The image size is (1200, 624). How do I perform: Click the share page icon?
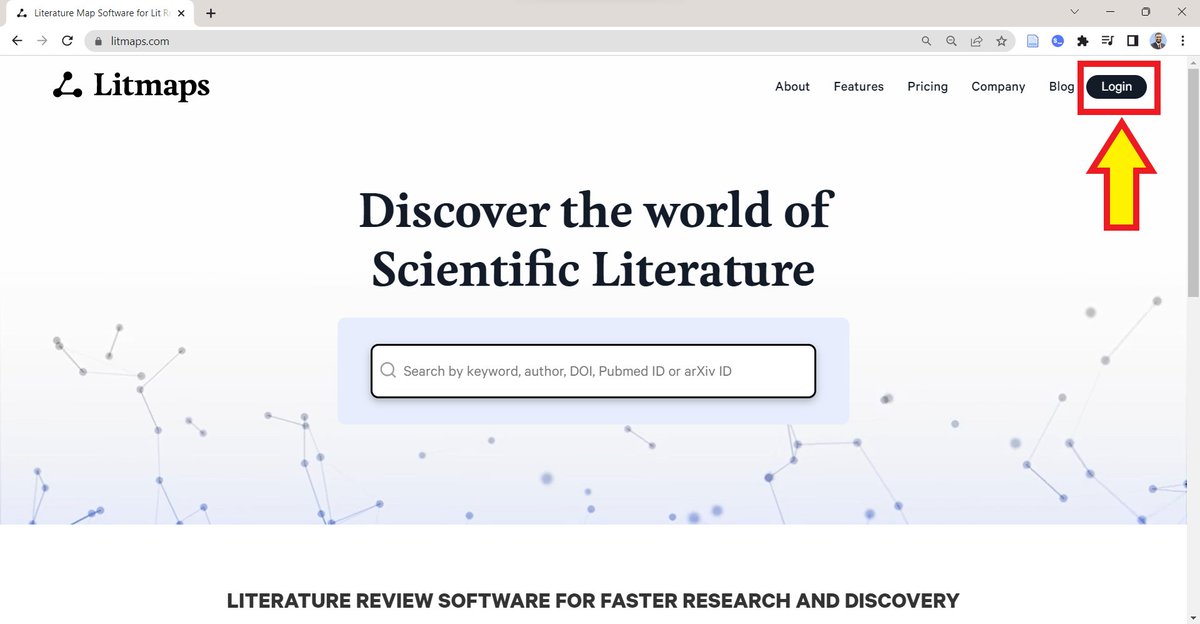click(977, 42)
